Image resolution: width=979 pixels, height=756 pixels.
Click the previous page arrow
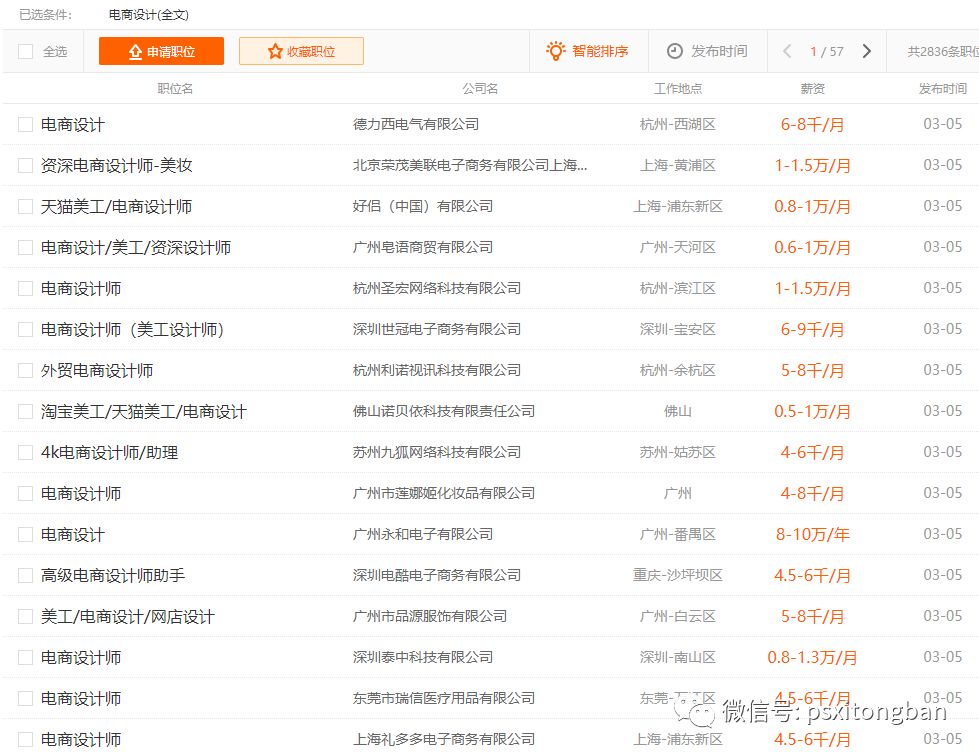(x=789, y=49)
